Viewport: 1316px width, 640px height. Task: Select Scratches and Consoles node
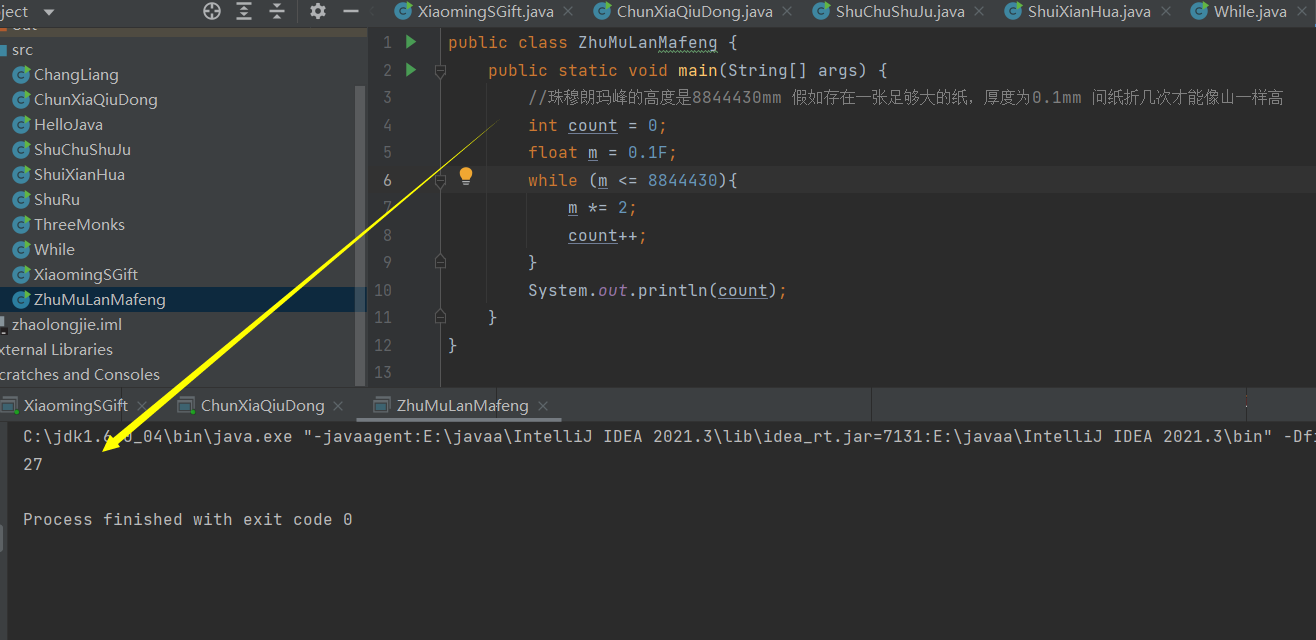[80, 374]
